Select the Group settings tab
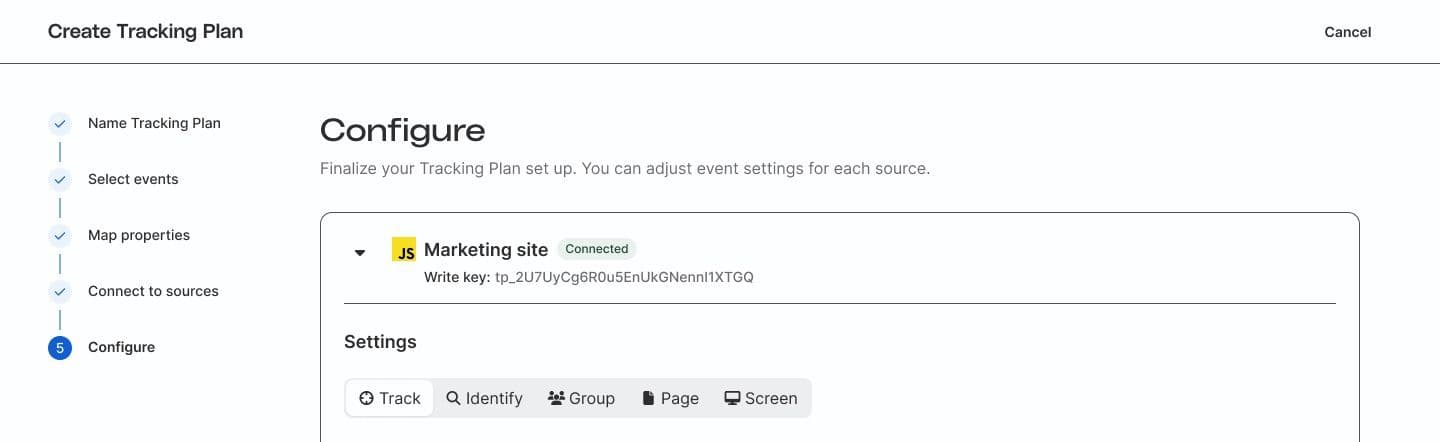 pos(581,398)
